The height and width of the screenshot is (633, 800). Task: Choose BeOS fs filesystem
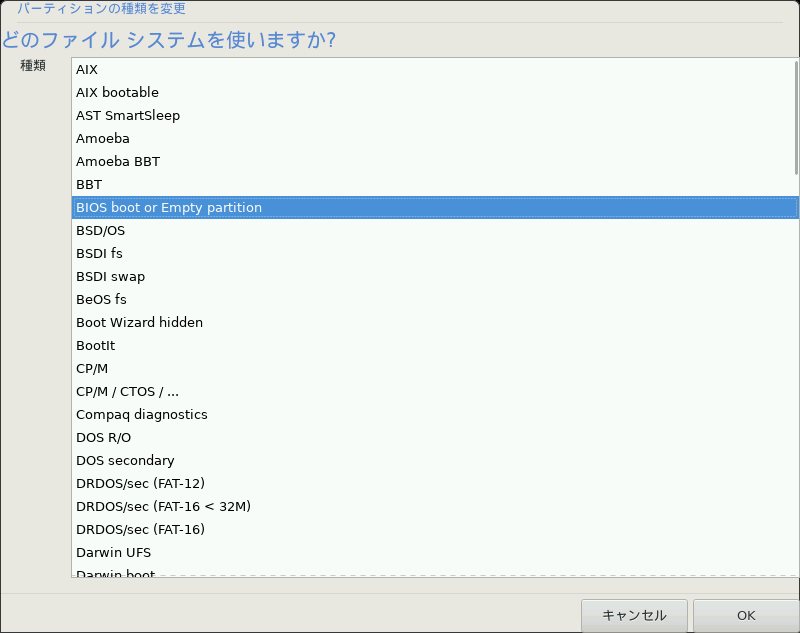coord(435,299)
